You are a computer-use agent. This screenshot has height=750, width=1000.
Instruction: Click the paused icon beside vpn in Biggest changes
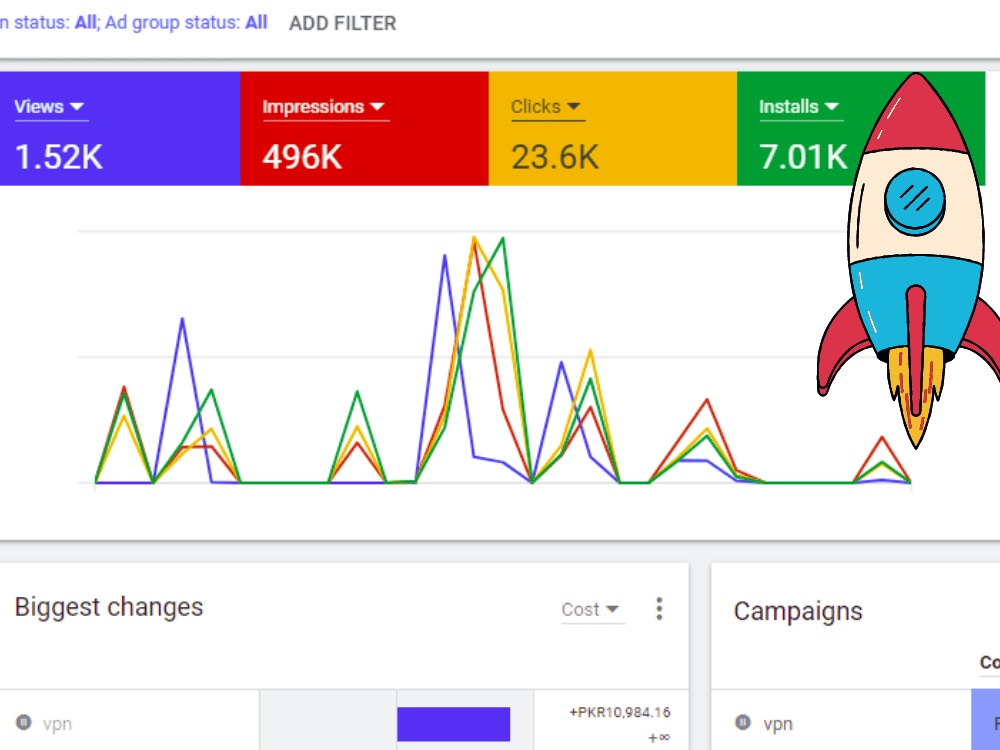[24, 722]
